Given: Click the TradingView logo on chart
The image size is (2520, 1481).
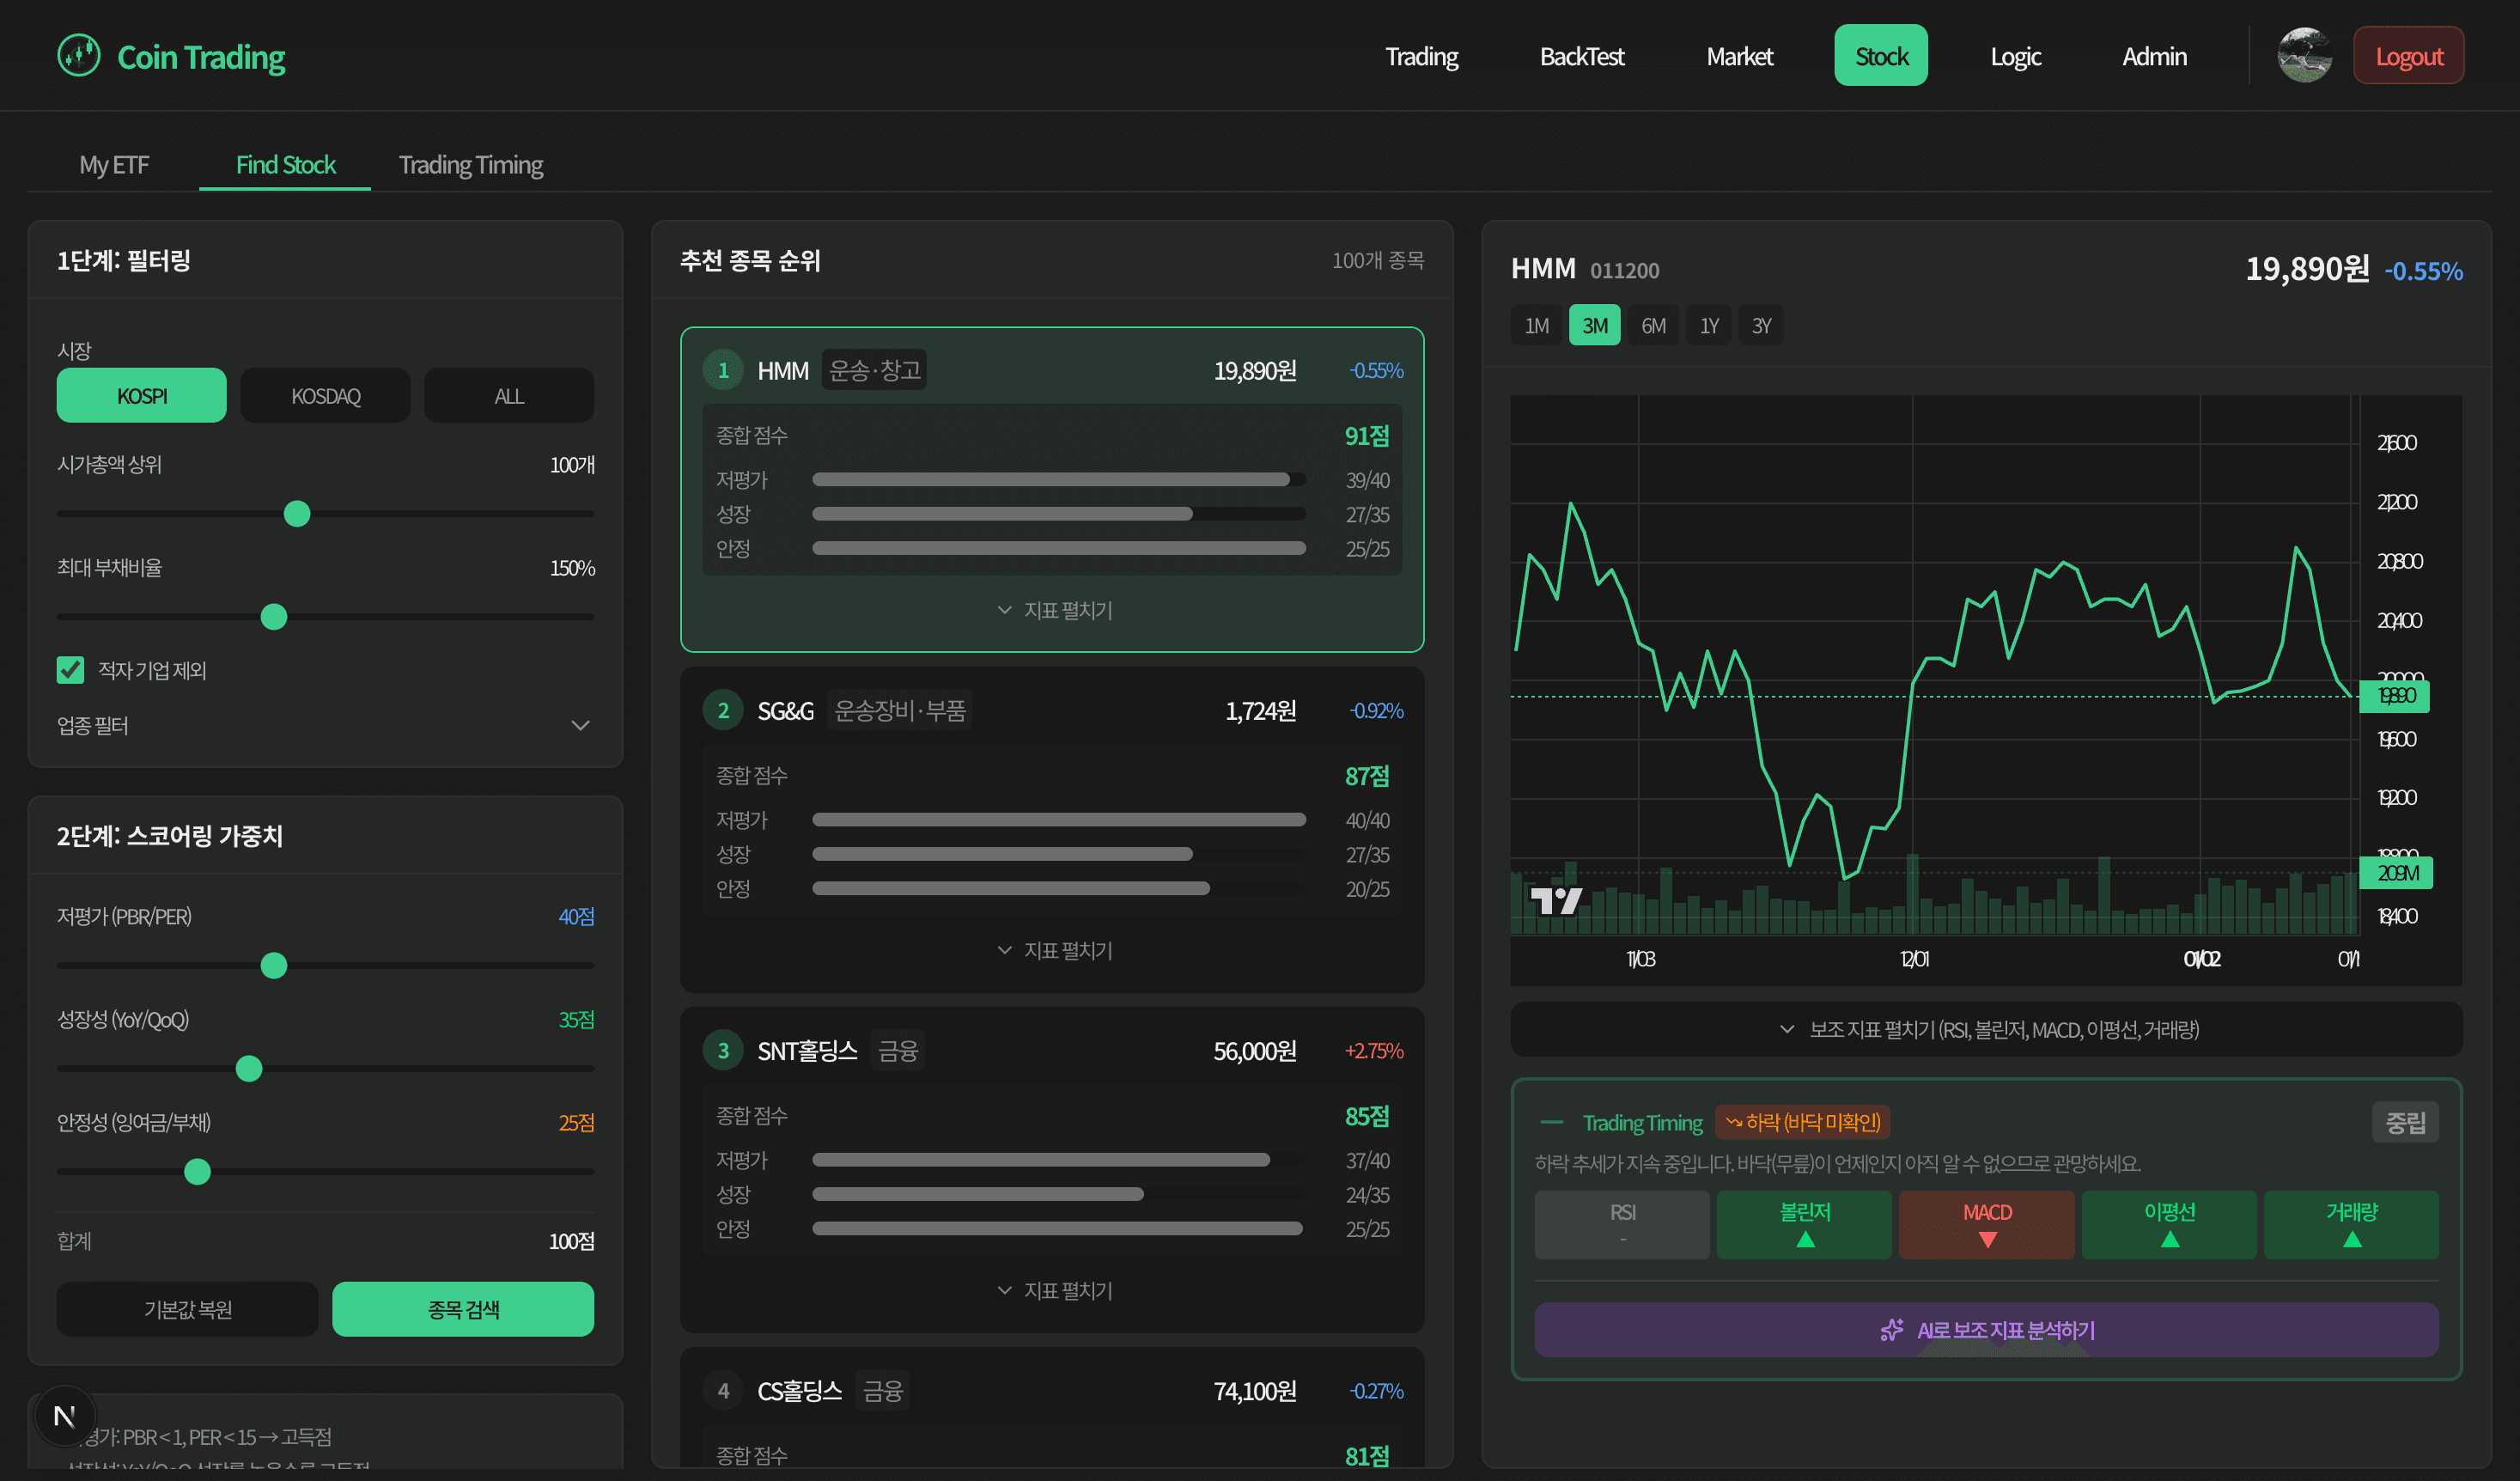Looking at the screenshot, I should tap(1556, 901).
